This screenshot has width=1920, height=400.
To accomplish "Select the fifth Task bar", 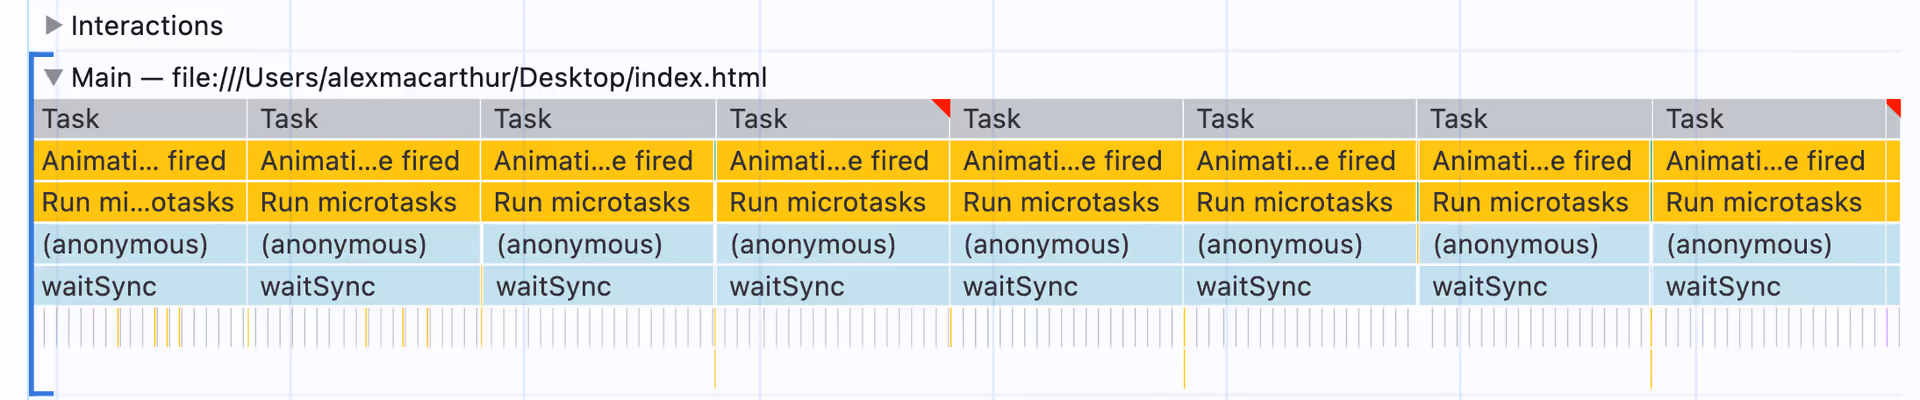I will click(1066, 119).
